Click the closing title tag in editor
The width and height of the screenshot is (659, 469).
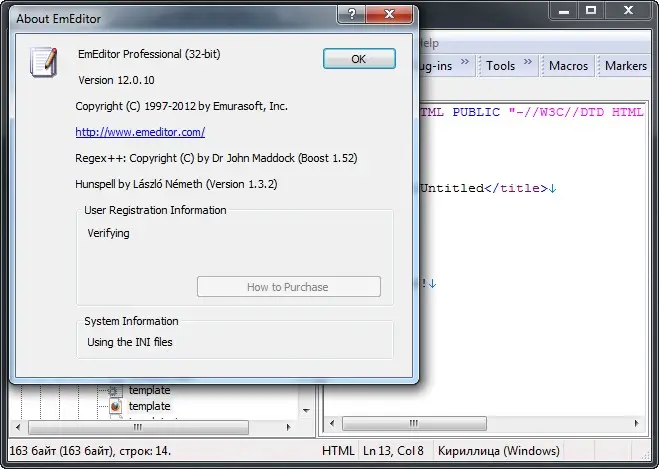516,188
